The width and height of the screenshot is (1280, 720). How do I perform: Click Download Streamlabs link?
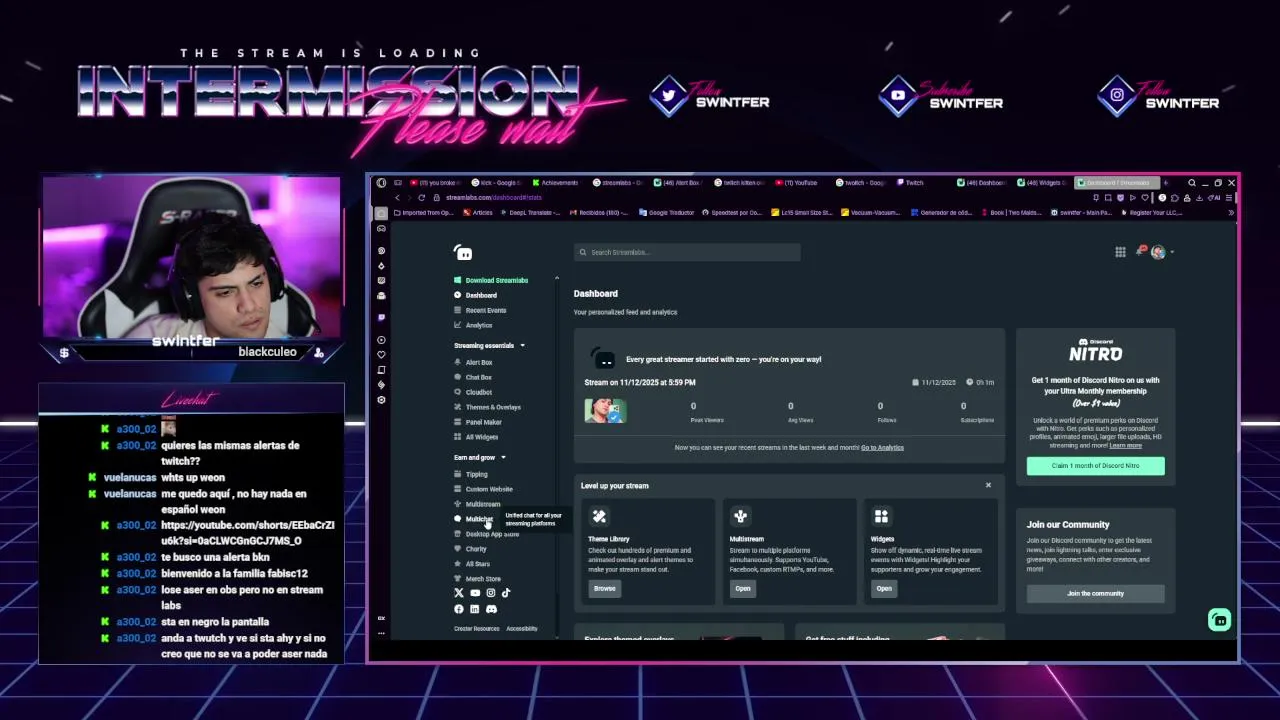[x=491, y=280]
